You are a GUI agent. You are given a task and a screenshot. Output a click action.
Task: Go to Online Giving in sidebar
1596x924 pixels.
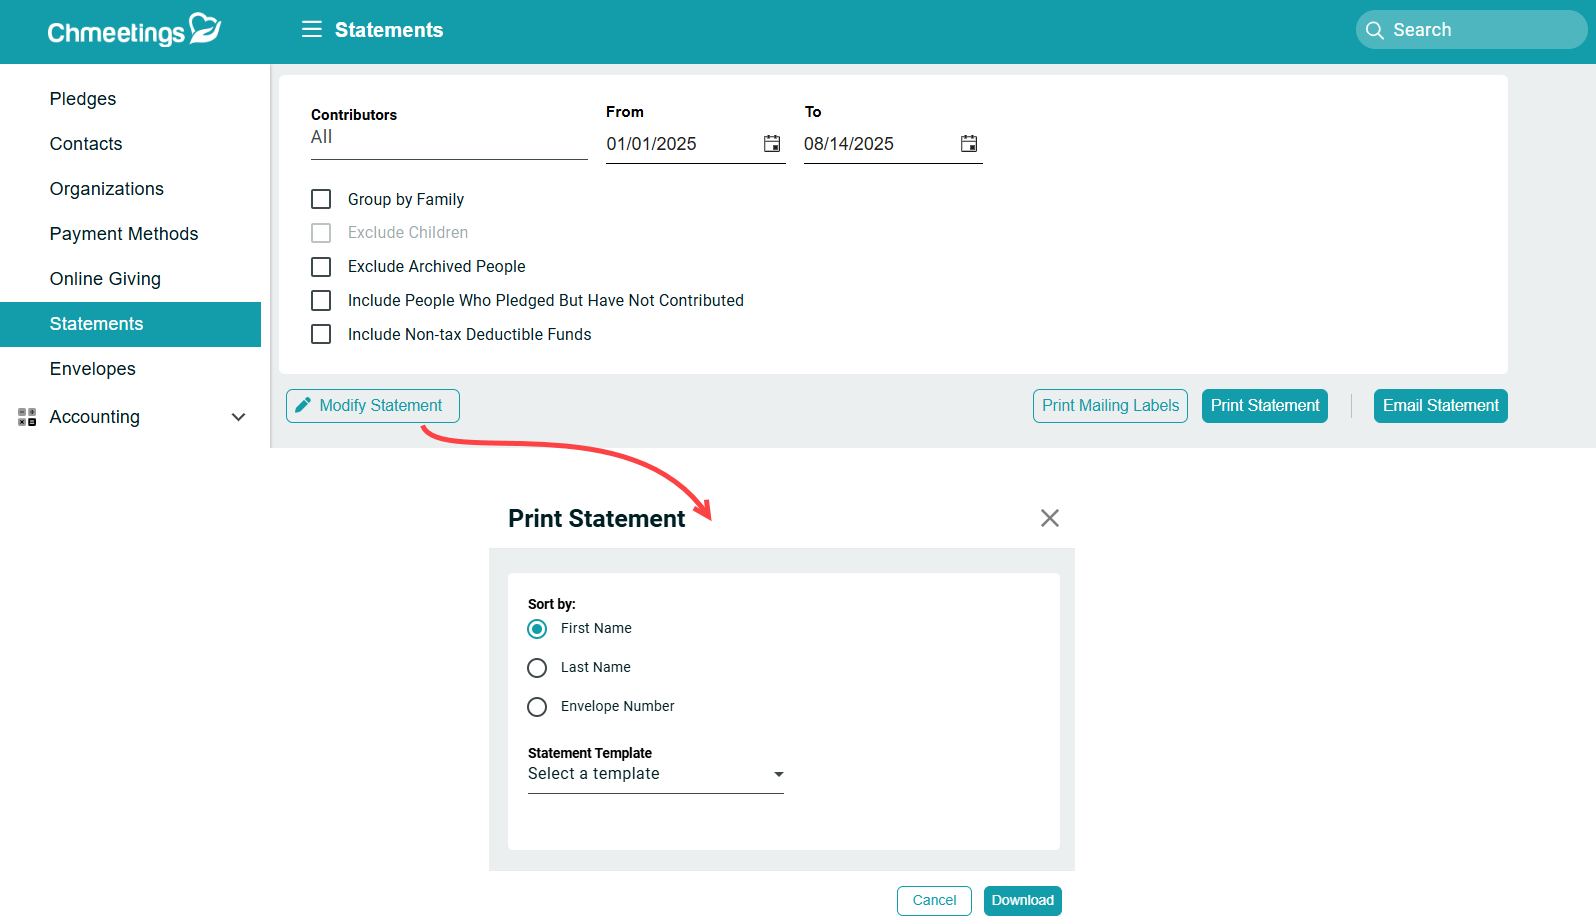click(105, 279)
